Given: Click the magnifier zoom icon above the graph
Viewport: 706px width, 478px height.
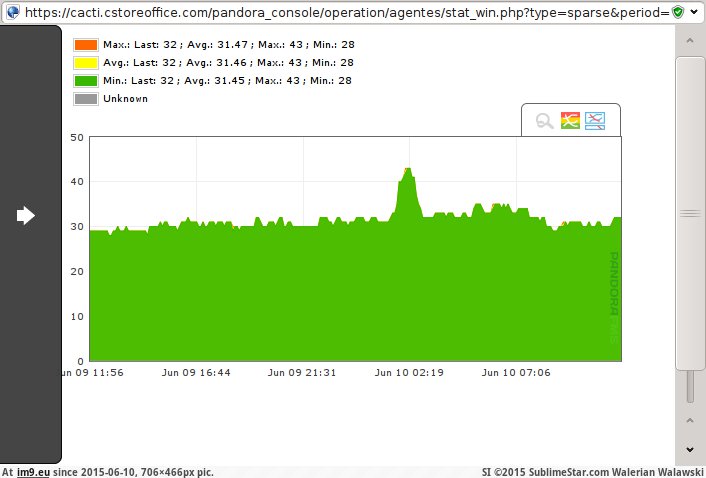Looking at the screenshot, I should pos(545,121).
